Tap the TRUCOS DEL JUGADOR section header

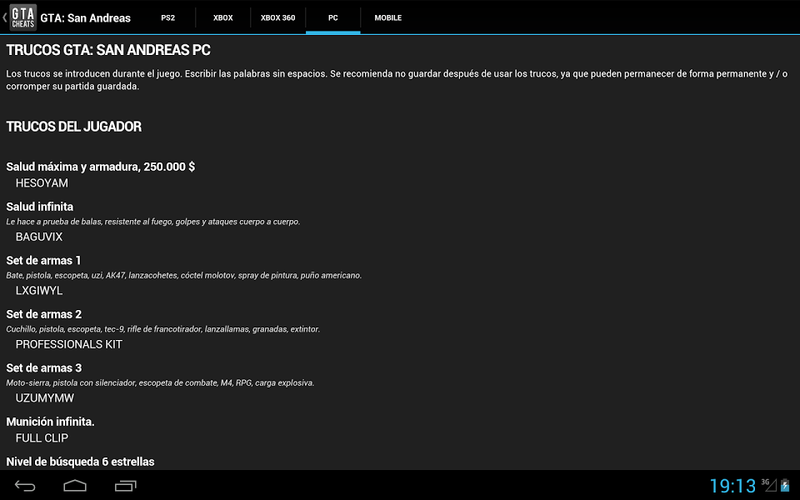[x=74, y=127]
